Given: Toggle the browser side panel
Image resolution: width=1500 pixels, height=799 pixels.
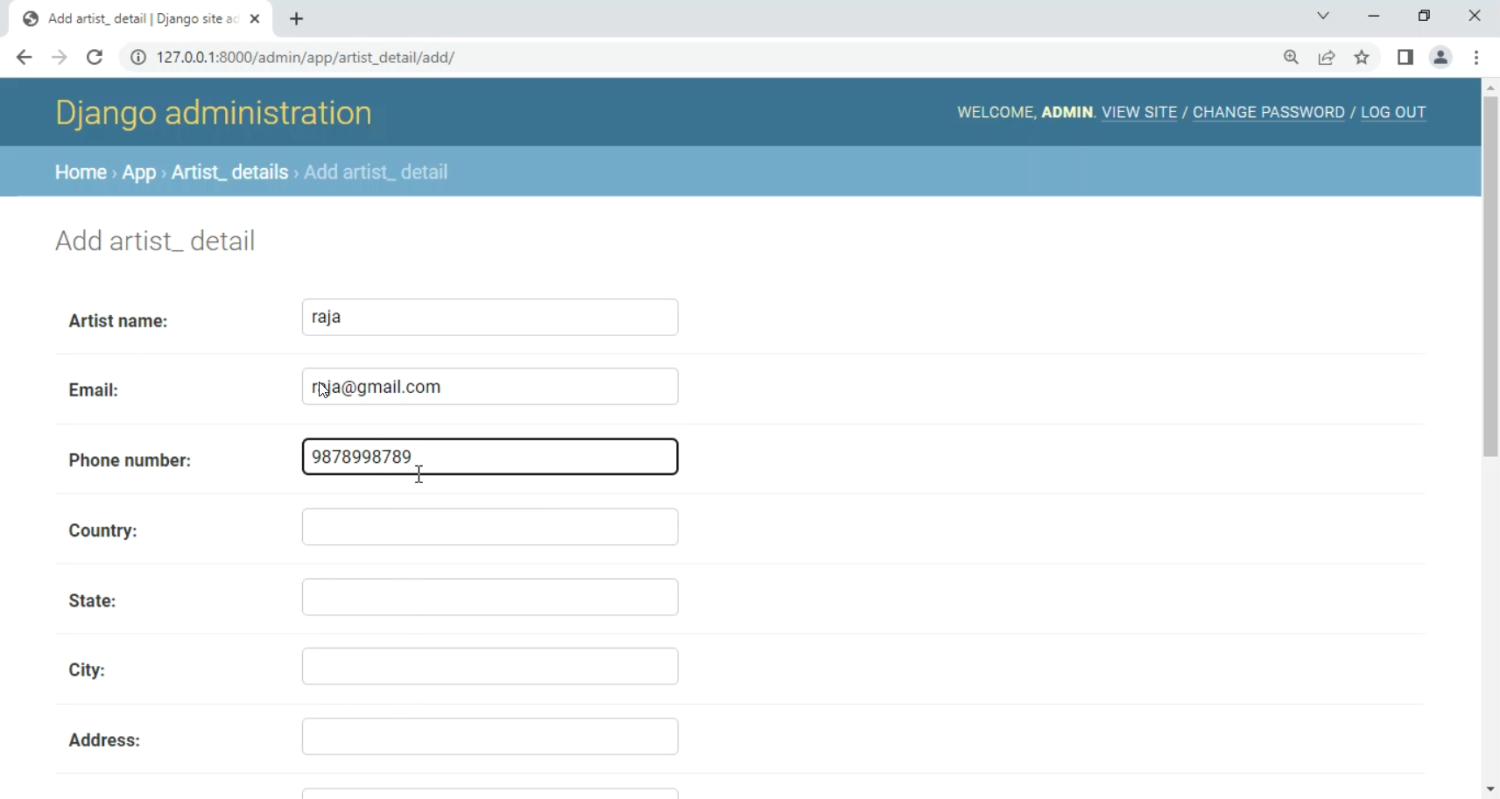Looking at the screenshot, I should [x=1405, y=58].
